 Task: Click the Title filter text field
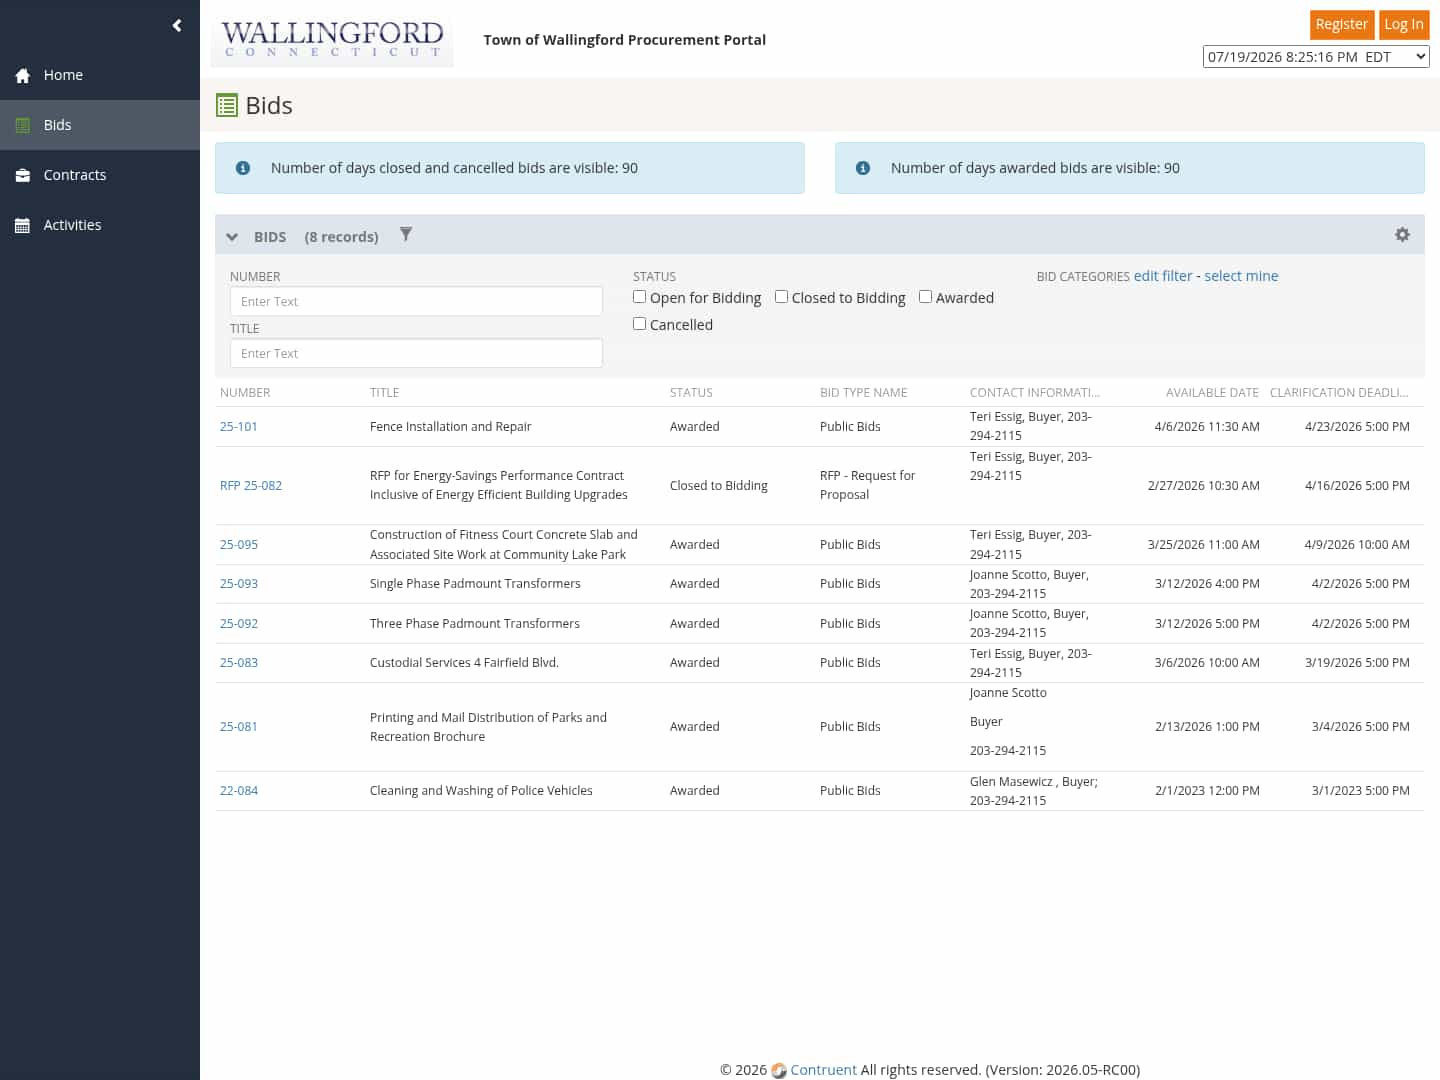point(416,353)
